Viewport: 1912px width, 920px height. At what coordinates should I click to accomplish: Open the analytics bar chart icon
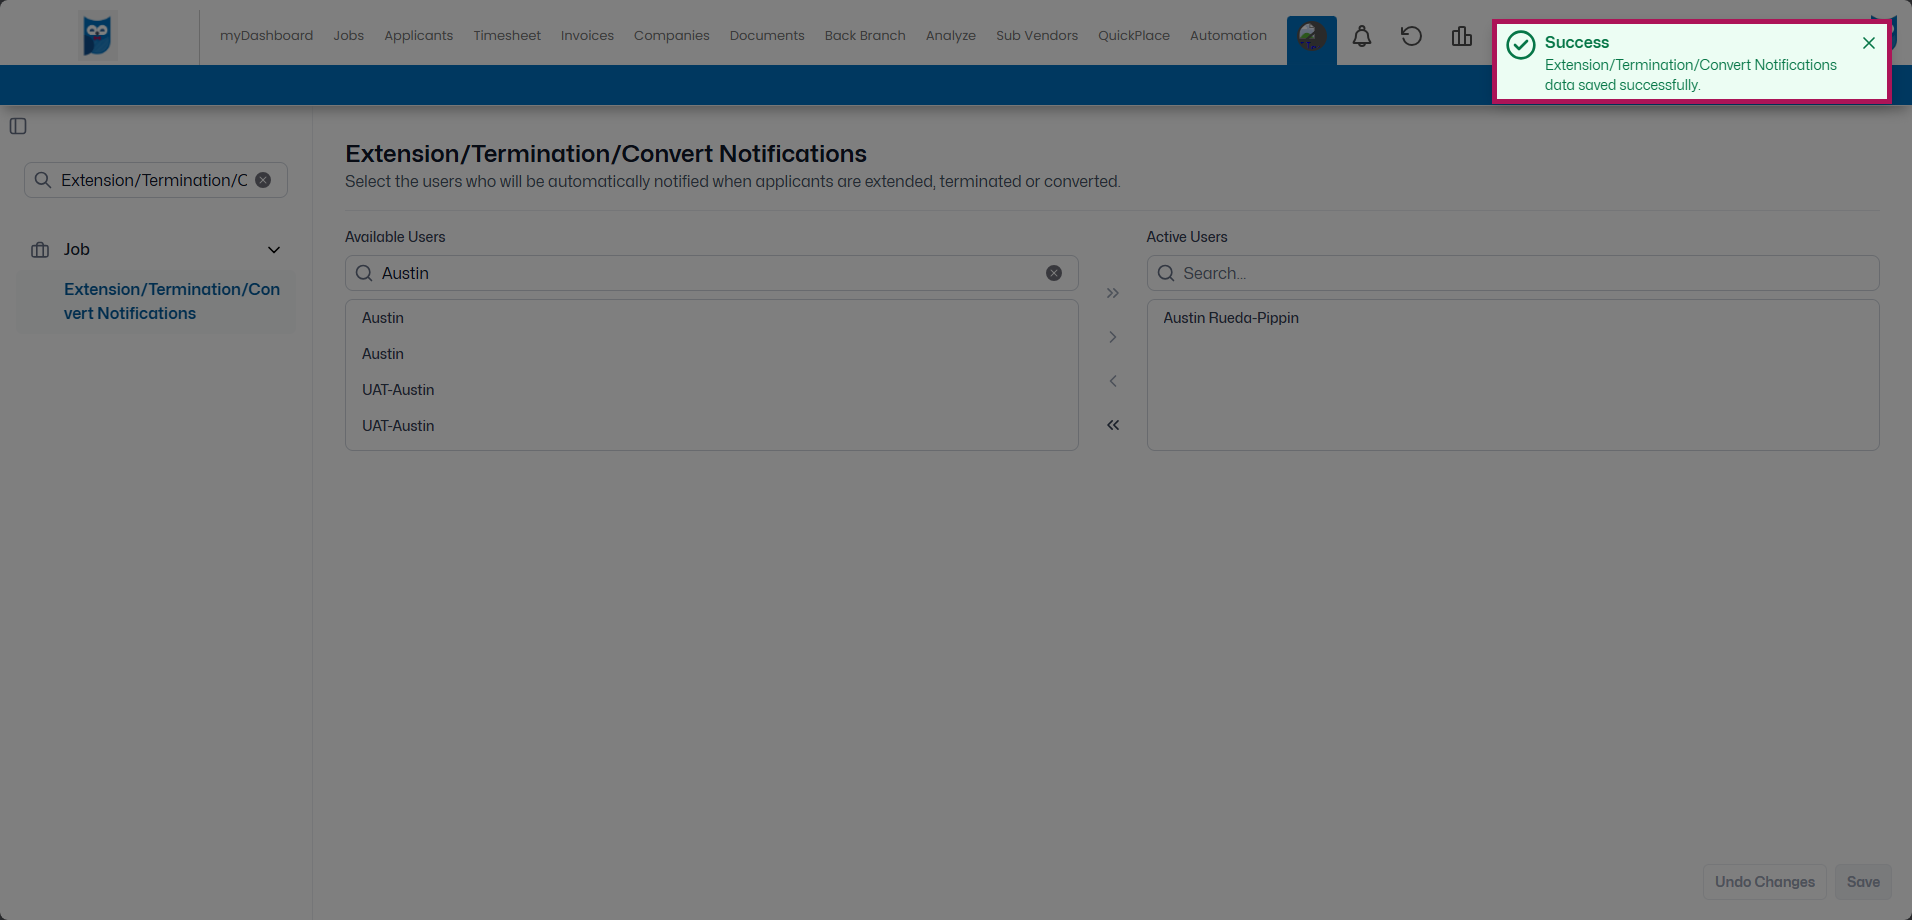[1461, 36]
